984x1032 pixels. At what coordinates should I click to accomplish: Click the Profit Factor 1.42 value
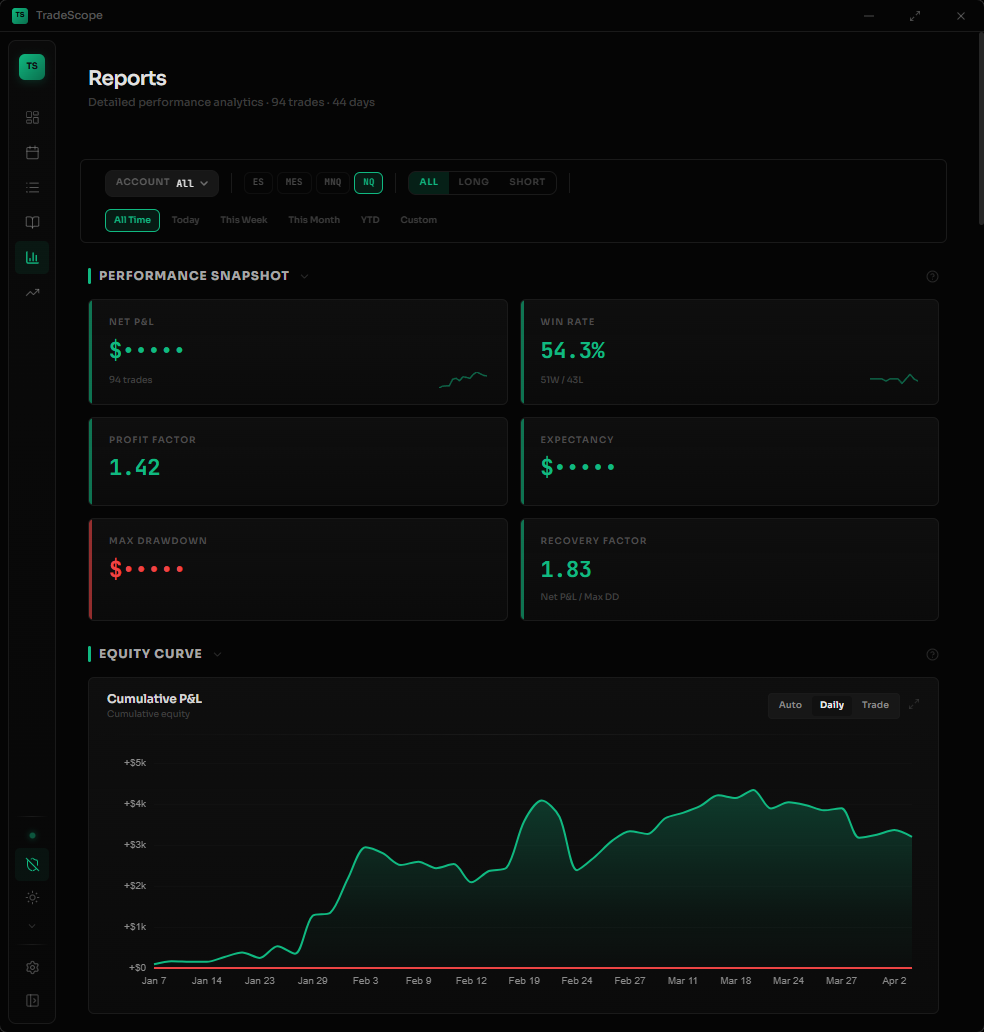[134, 467]
